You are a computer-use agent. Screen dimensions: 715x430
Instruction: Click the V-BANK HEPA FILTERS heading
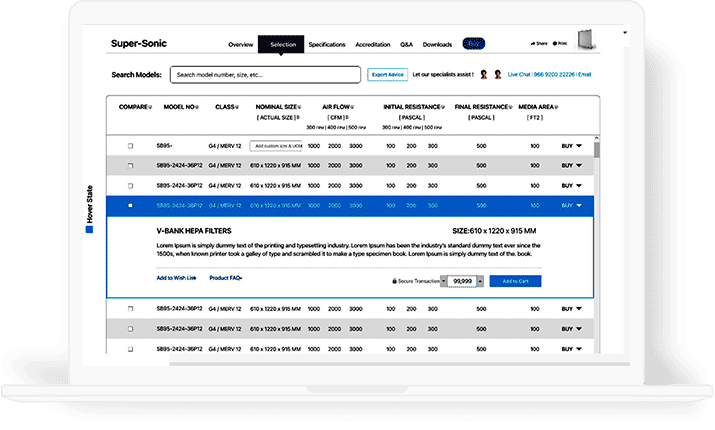click(194, 231)
